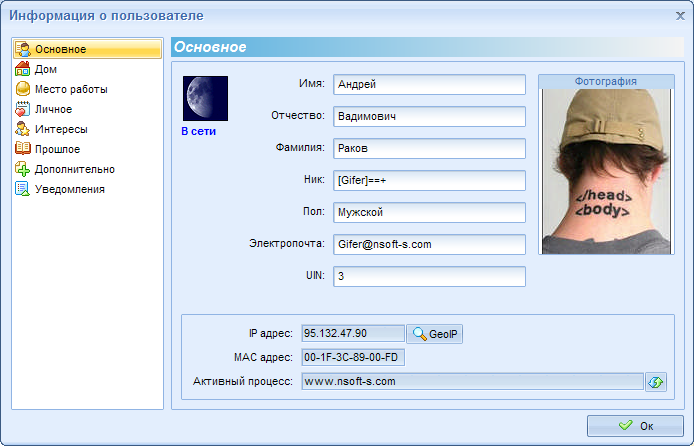Click the Имя field with Андрей
Viewport: 694px width, 446px height.
(x=429, y=85)
